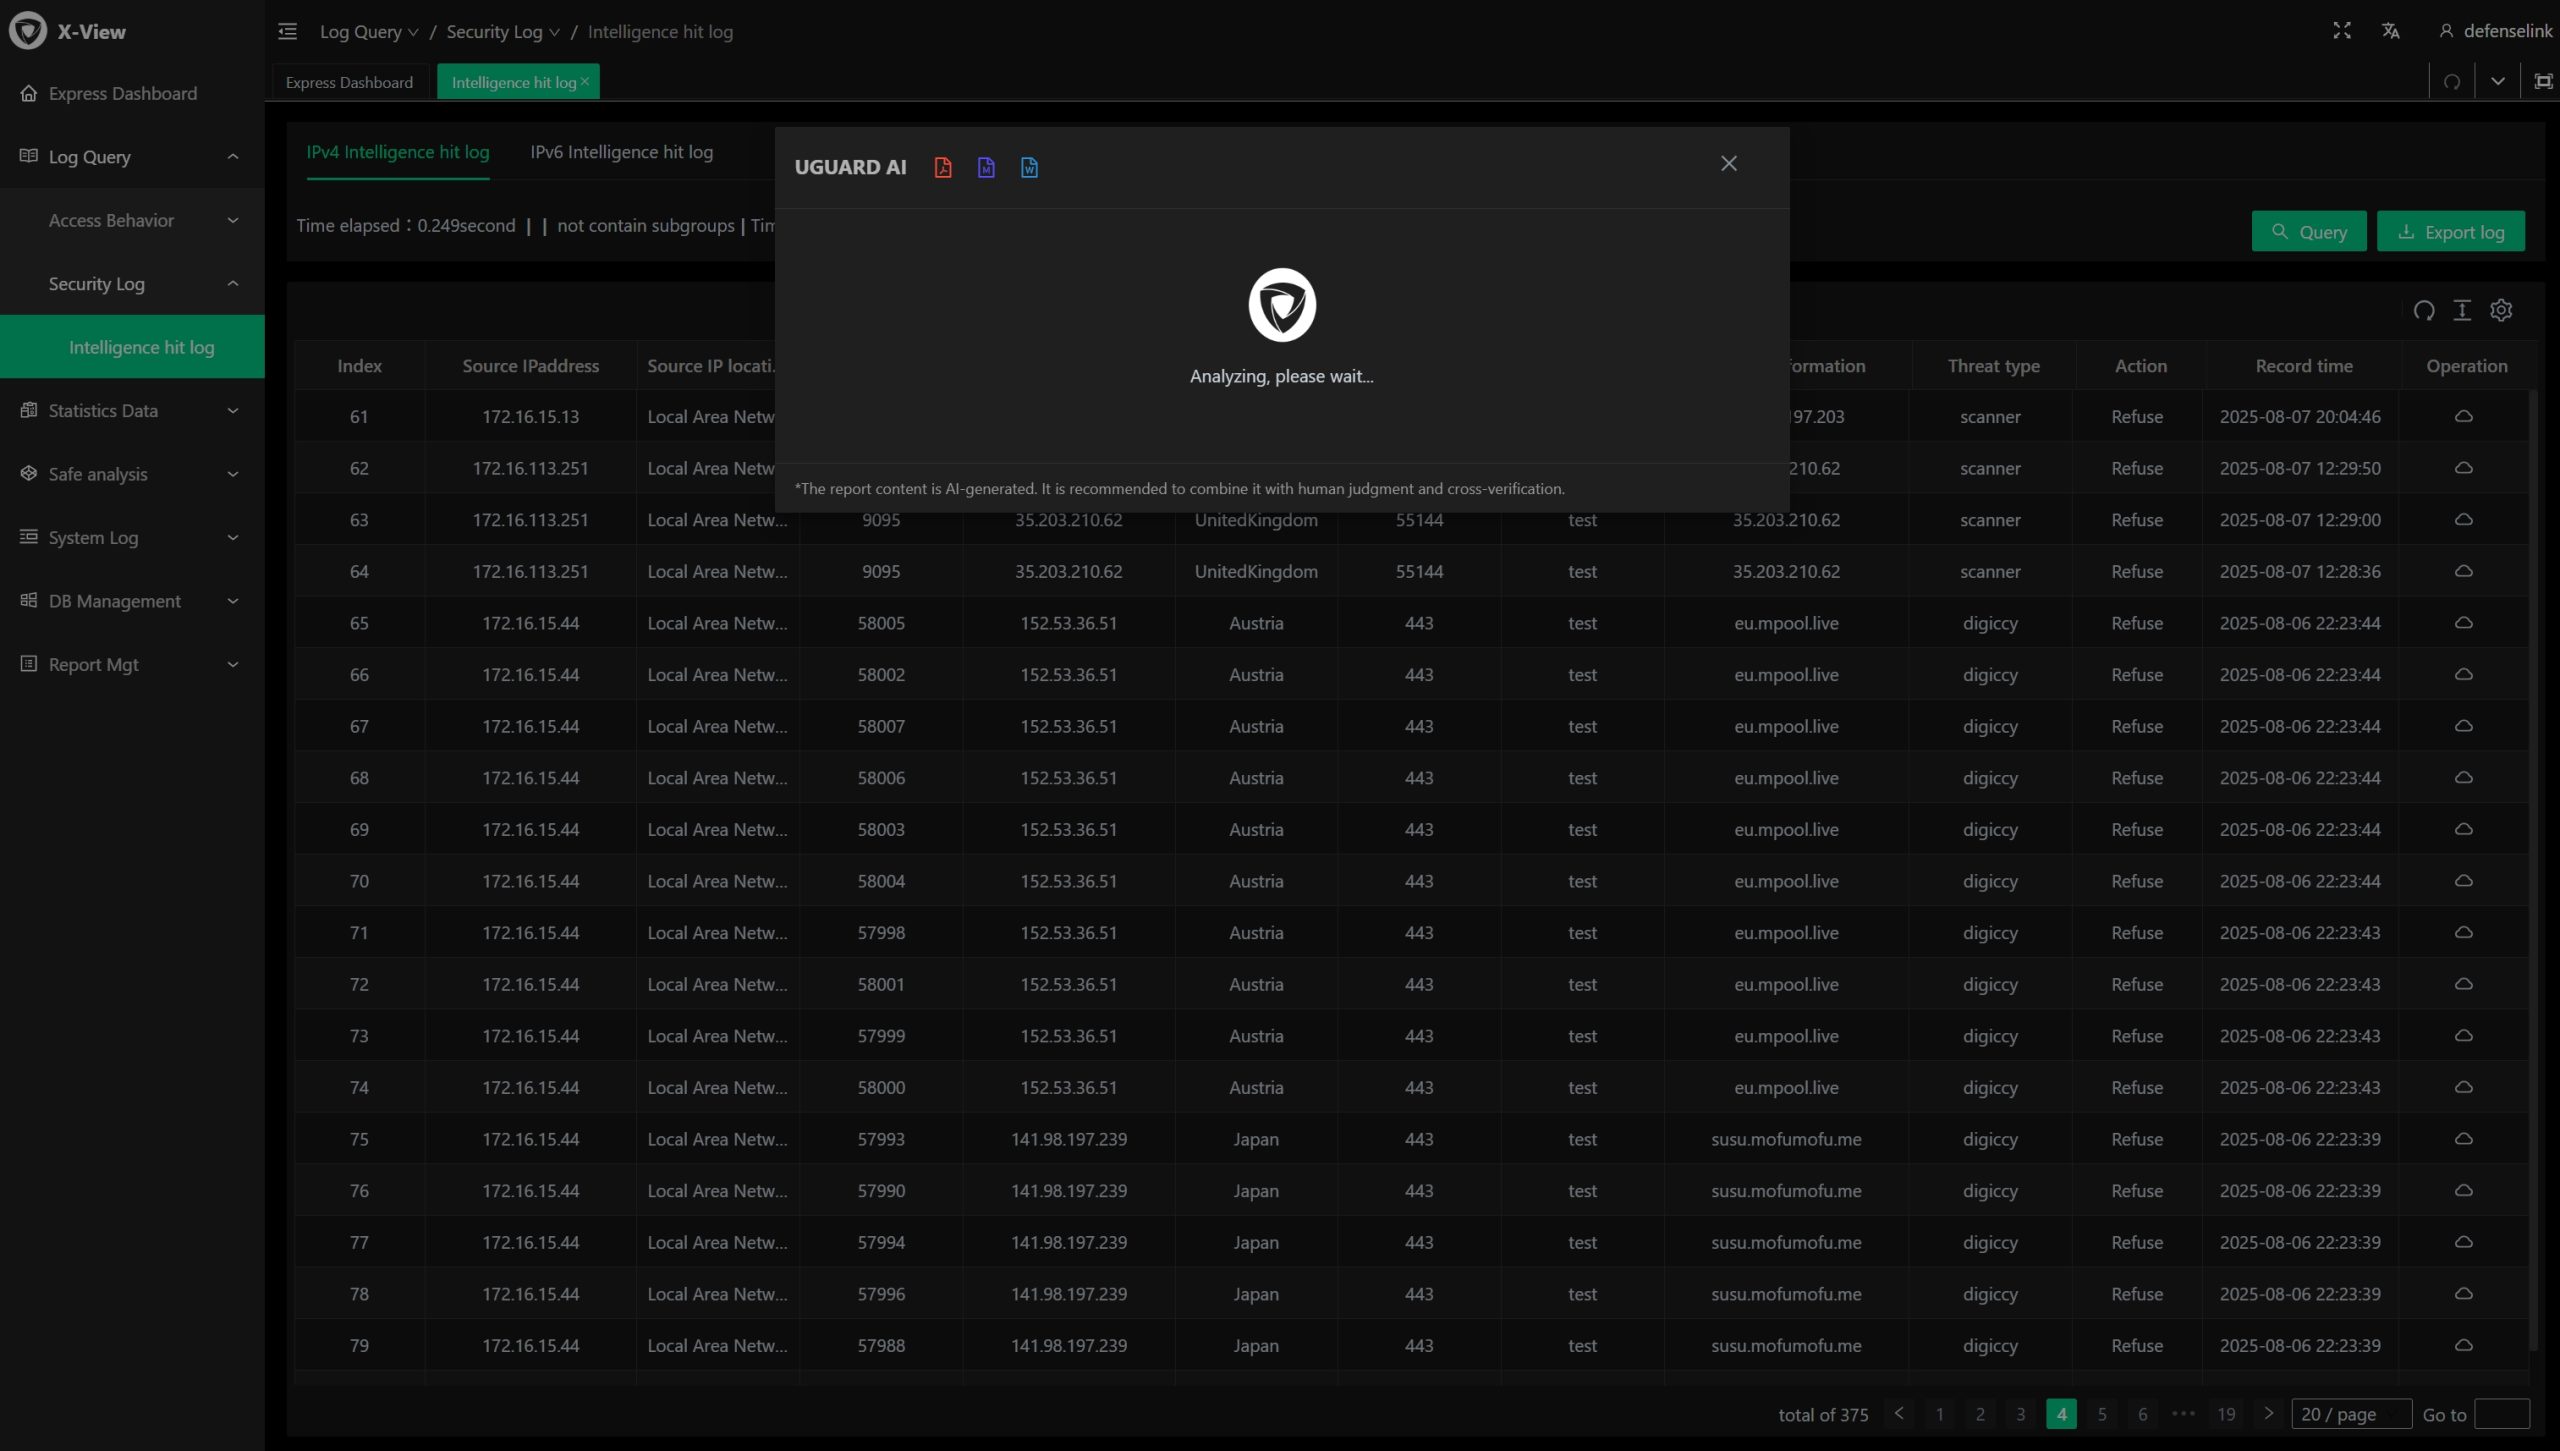Export UGUARD AI report as Word

pos(1029,167)
